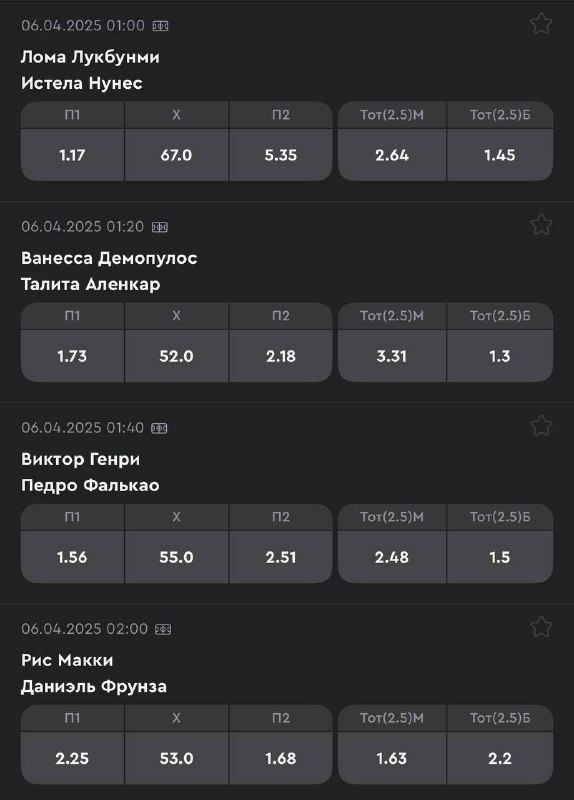Pick the draw odds 67.0
574x800 pixels.
pos(177,155)
